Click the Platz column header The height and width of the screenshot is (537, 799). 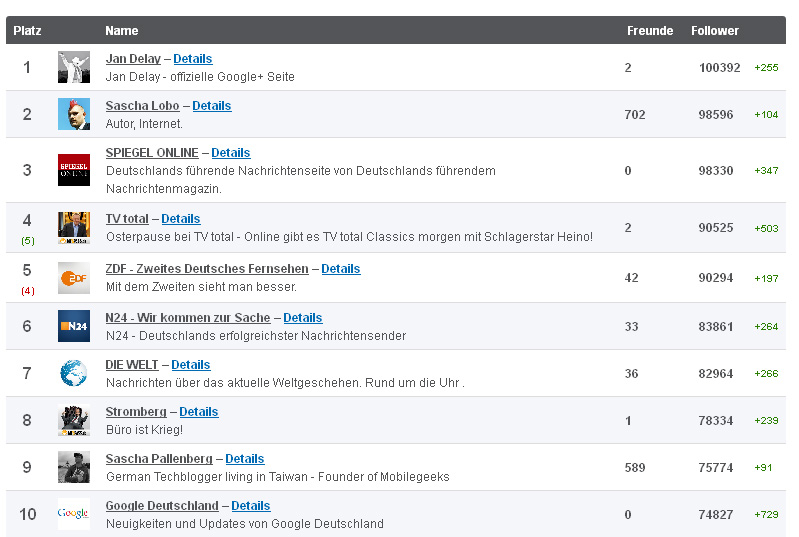pos(27,31)
